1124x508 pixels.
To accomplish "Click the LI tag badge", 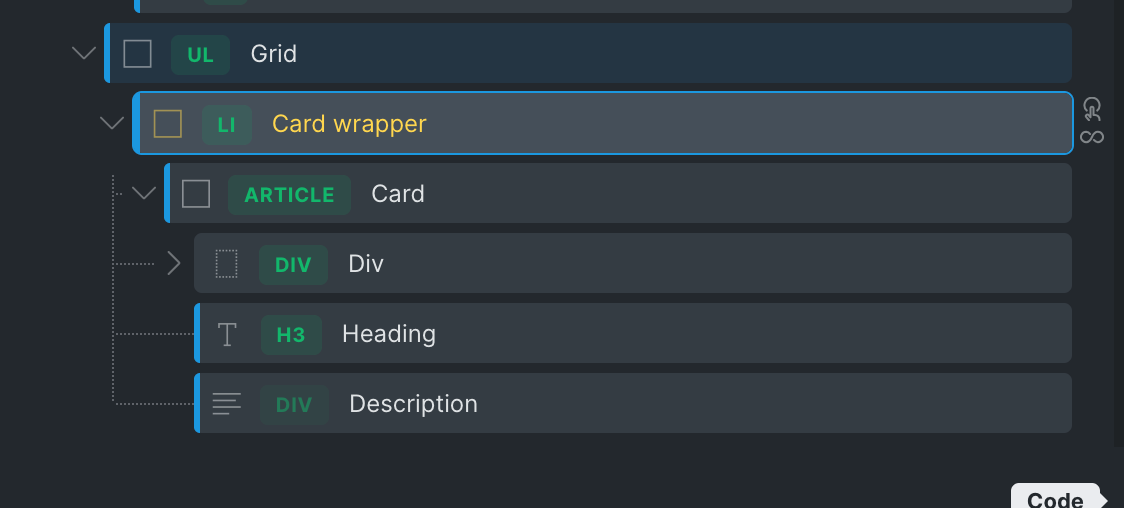I will [x=226, y=125].
